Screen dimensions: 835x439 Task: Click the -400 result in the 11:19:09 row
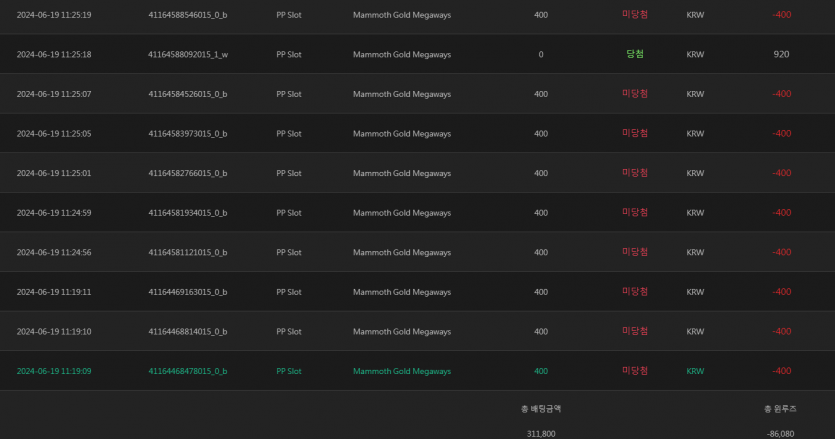[x=781, y=371]
